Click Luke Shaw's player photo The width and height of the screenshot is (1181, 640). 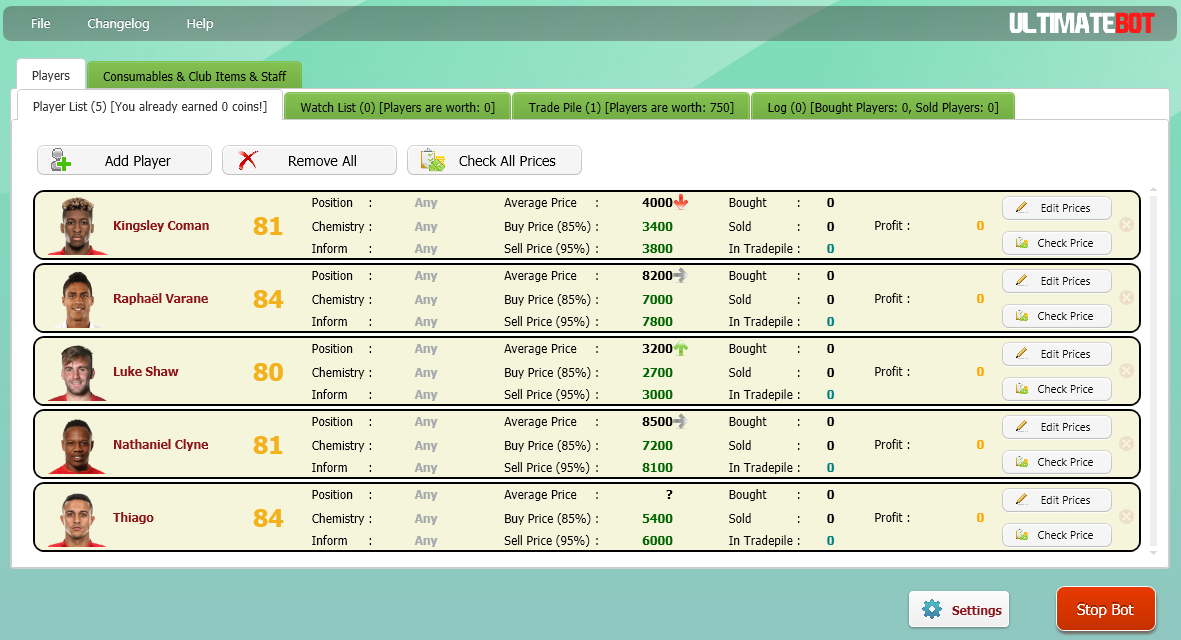coord(77,372)
